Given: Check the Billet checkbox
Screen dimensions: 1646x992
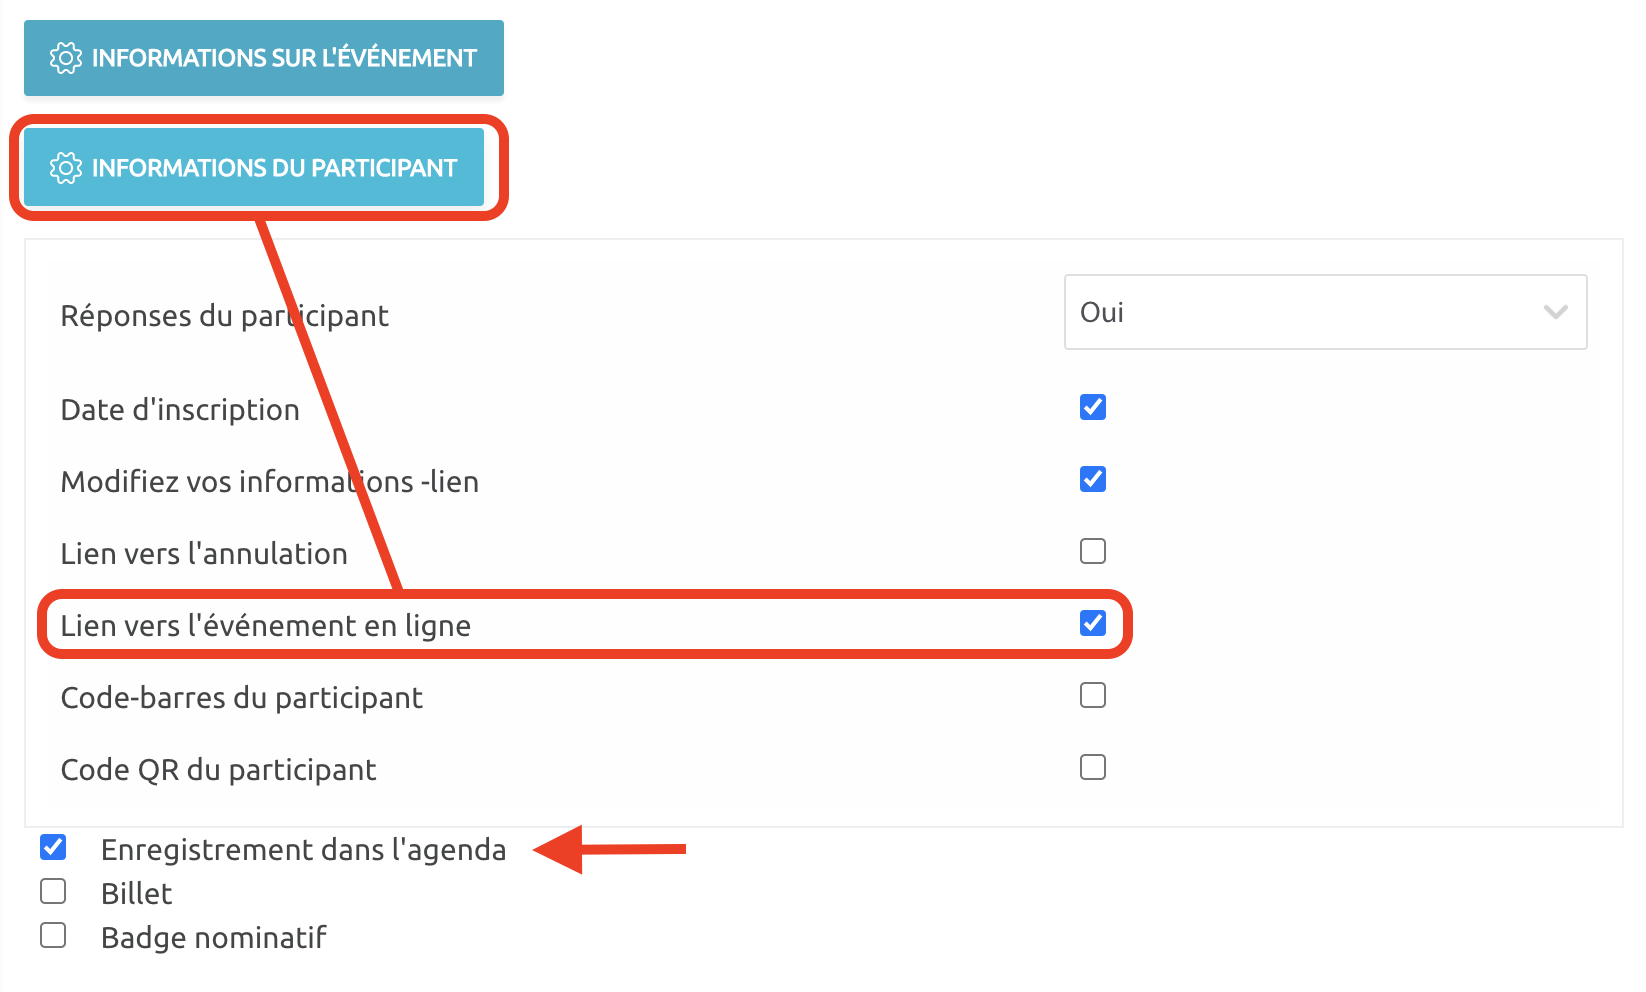Looking at the screenshot, I should [53, 891].
